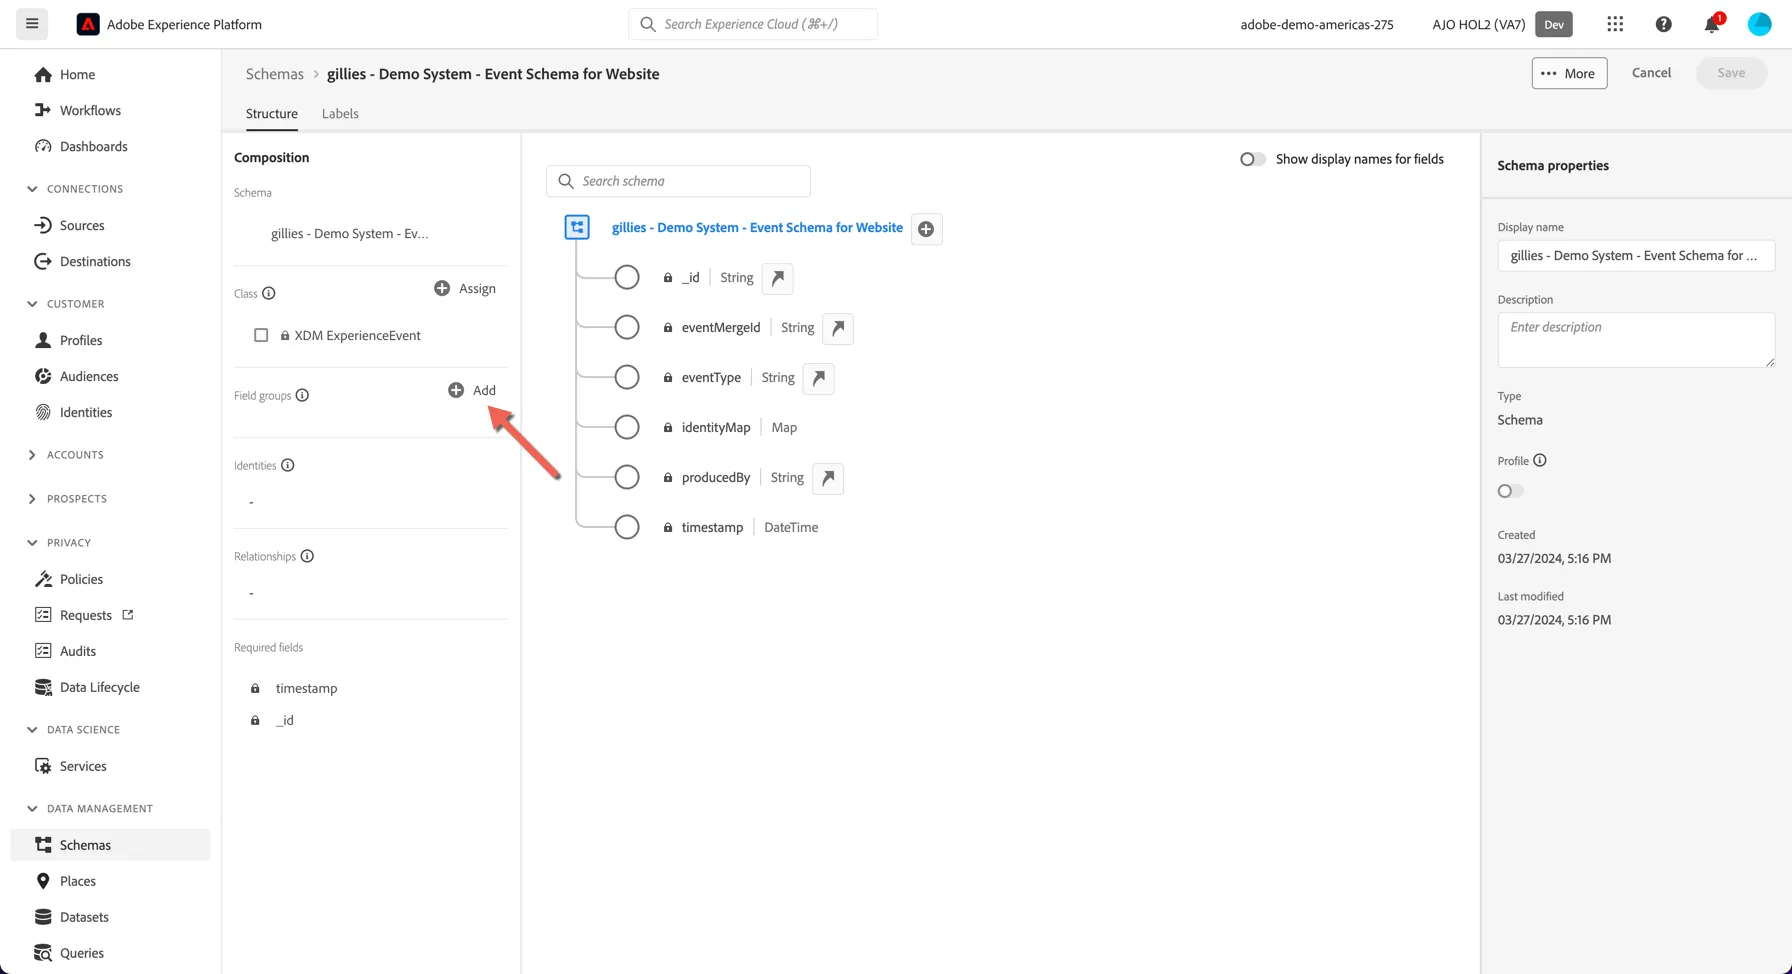1792x974 pixels.
Task: Select the eventType field radio circle
Action: tap(627, 377)
